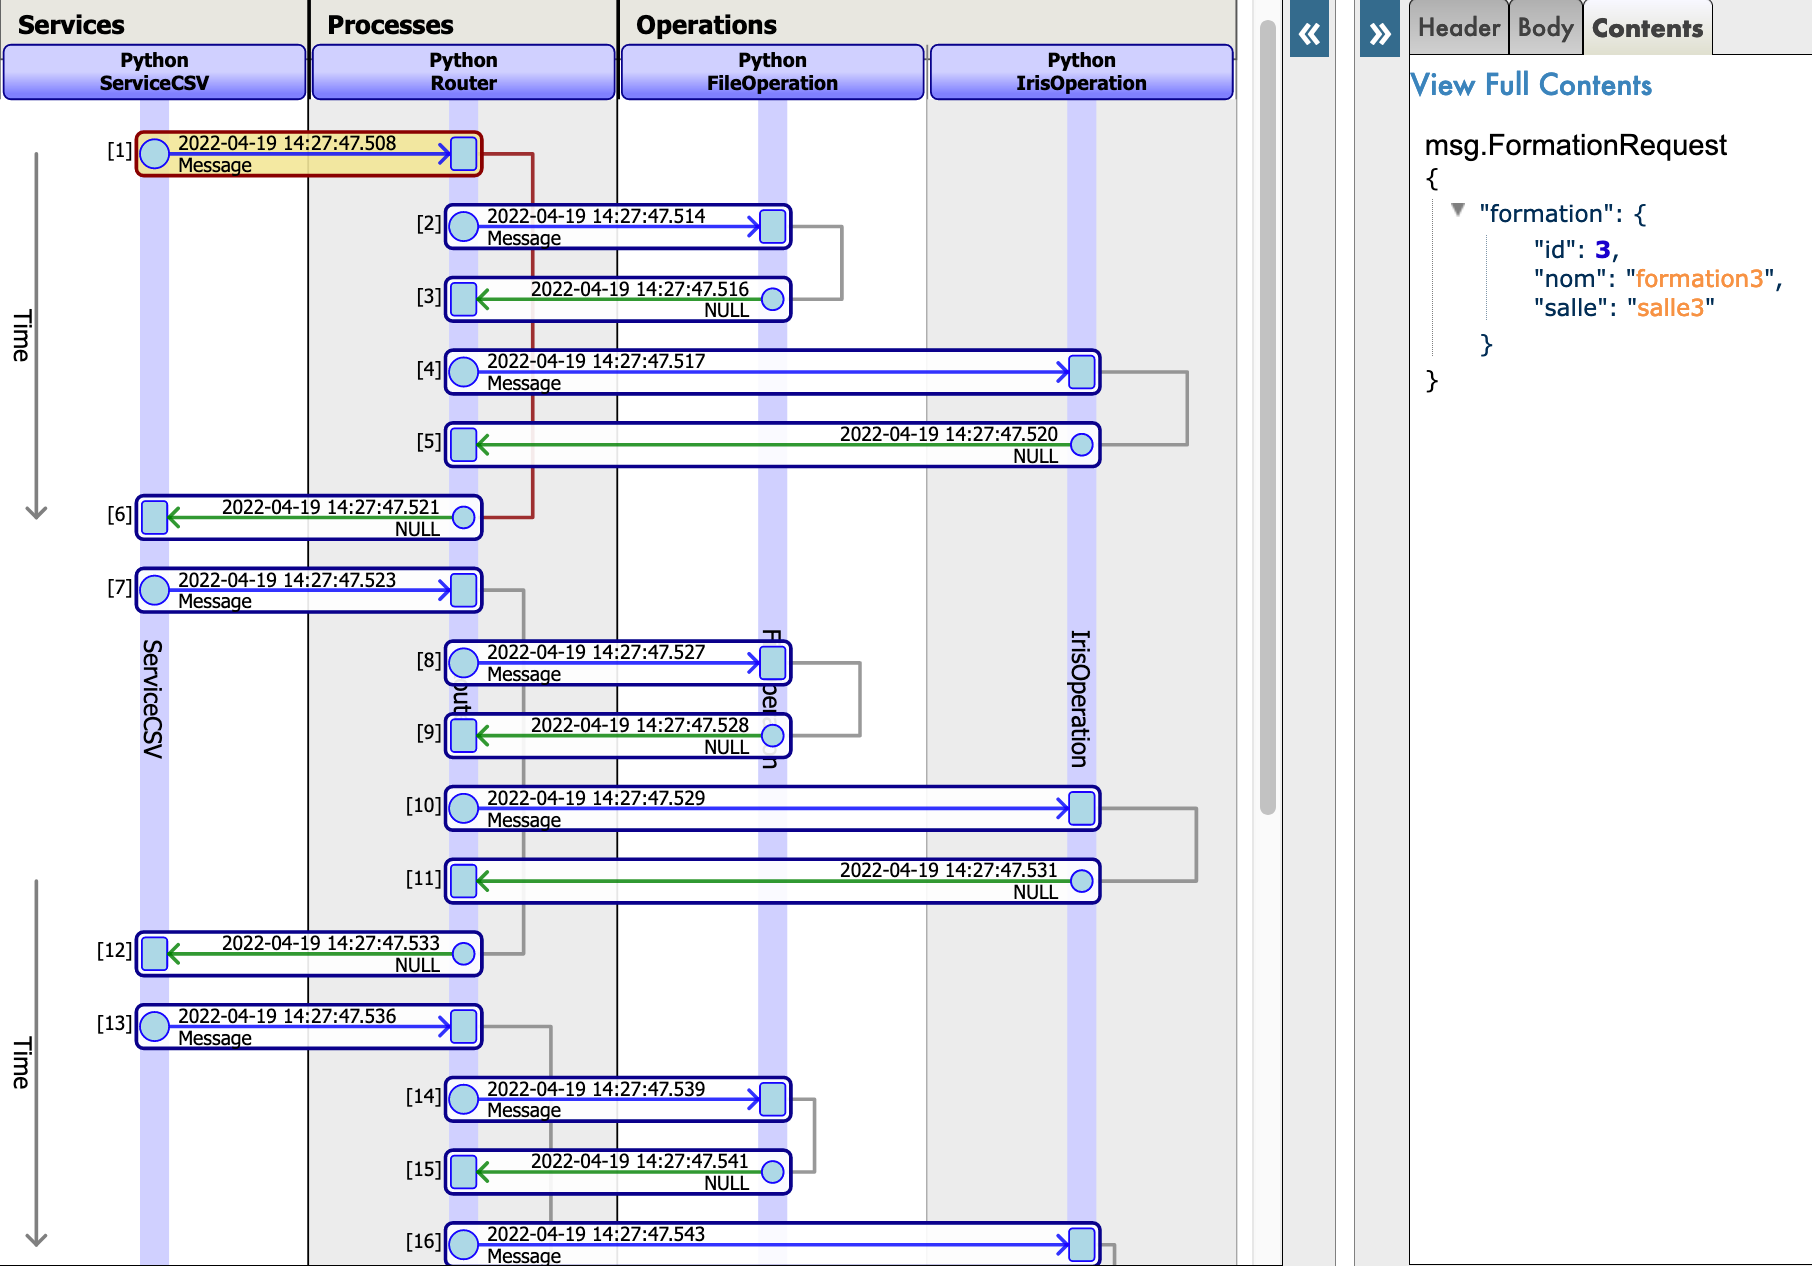Collapse the "formation" JSON node triangle

[x=1458, y=210]
